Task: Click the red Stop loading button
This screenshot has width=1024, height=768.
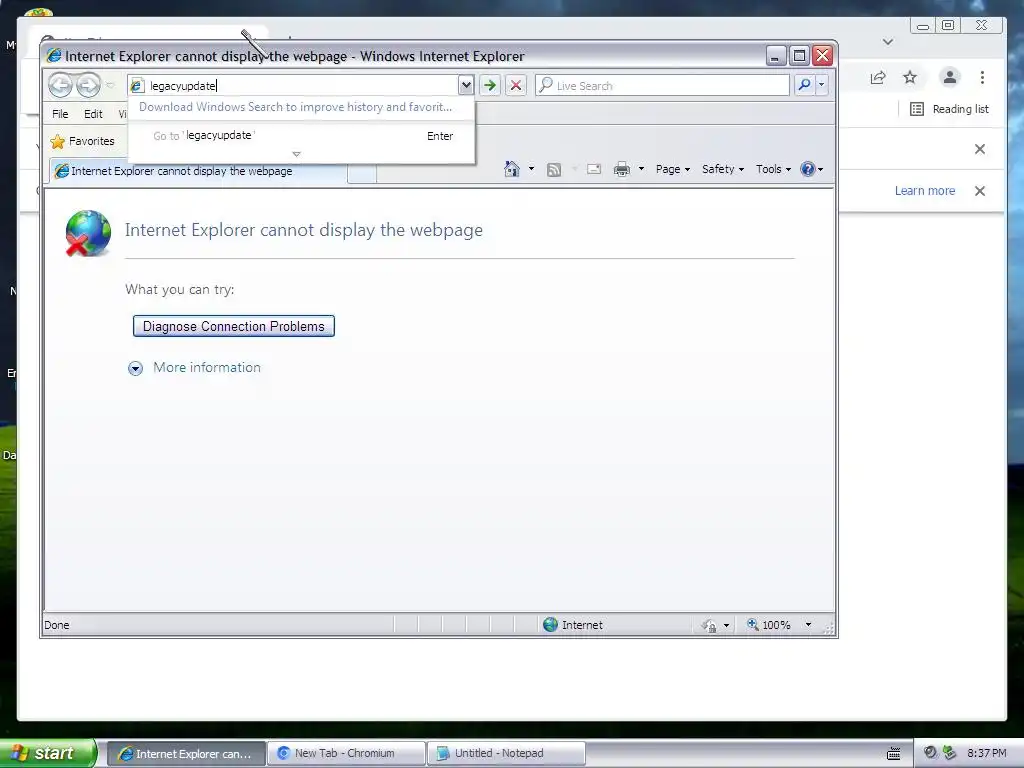Action: tap(516, 85)
